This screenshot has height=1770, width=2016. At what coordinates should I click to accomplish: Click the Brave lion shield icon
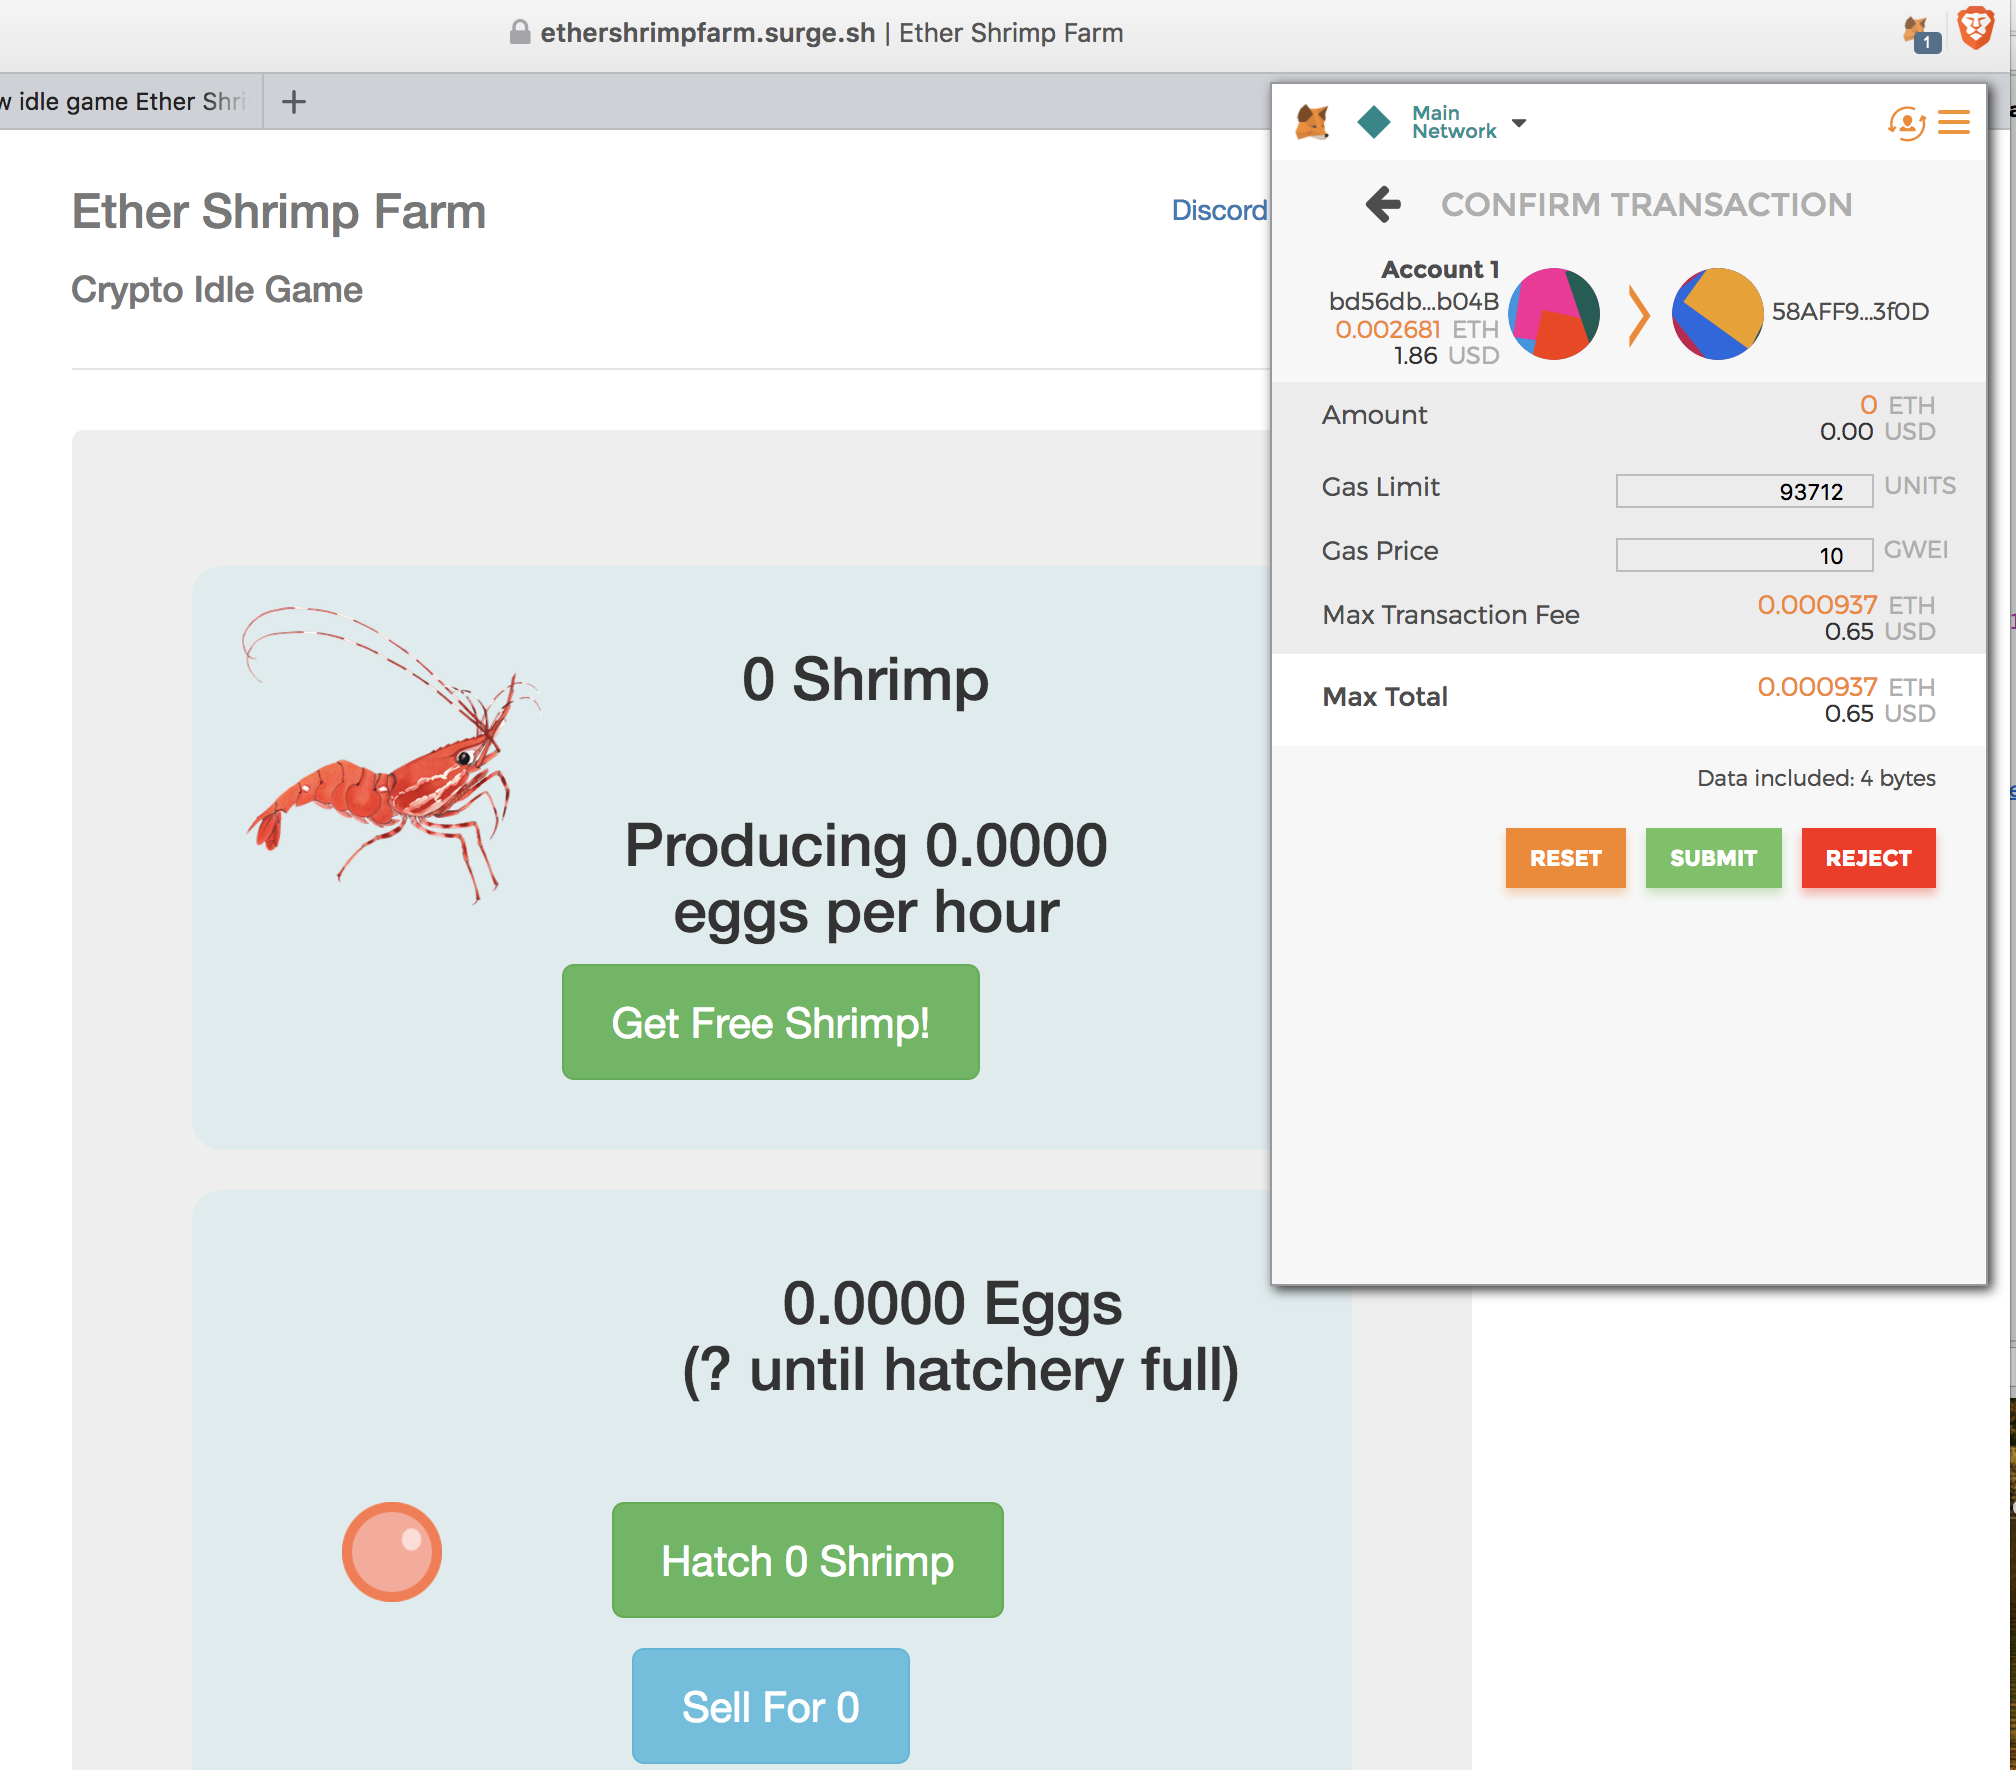tap(1976, 28)
